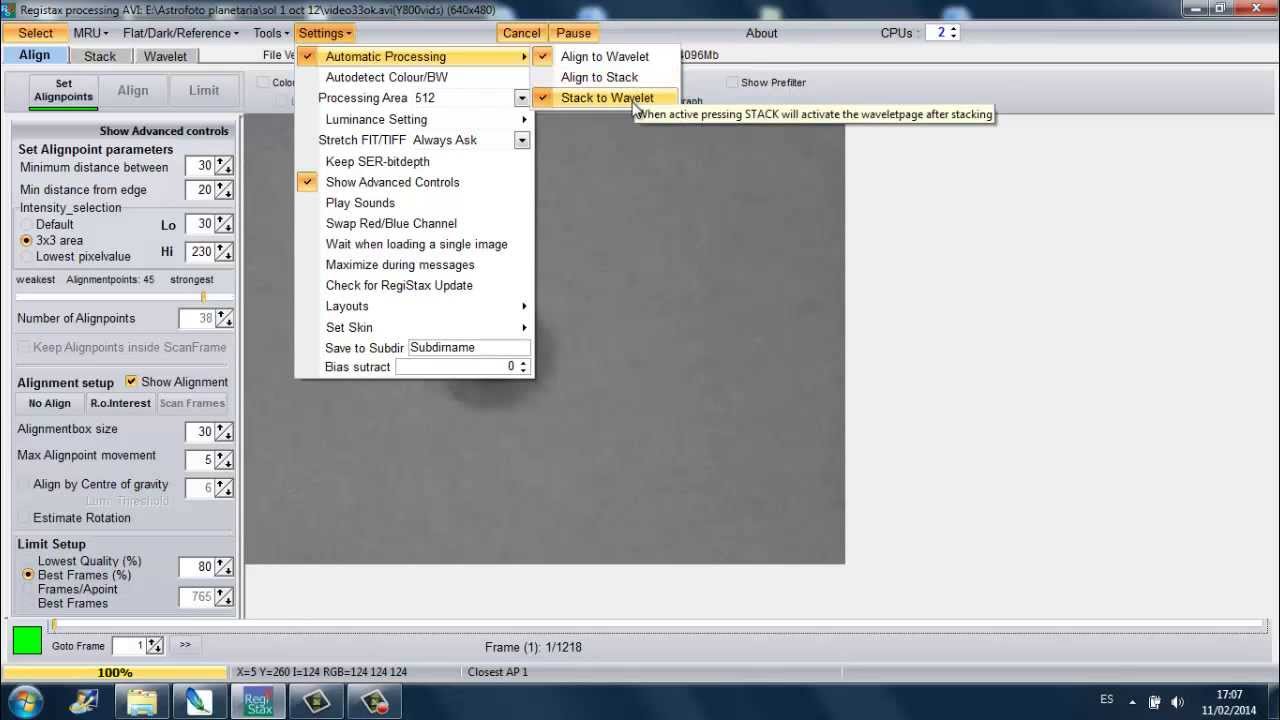Click the ES language indicator
This screenshot has width=1280, height=720.
pyautogui.click(x=1106, y=699)
